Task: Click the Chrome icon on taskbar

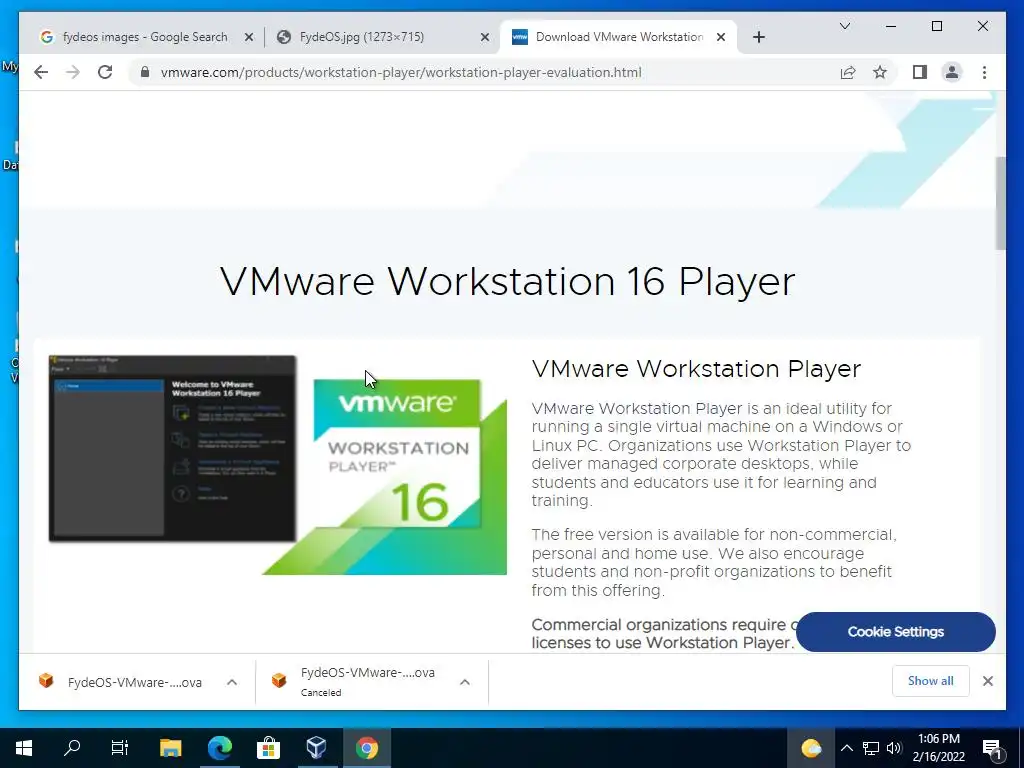Action: pos(366,748)
